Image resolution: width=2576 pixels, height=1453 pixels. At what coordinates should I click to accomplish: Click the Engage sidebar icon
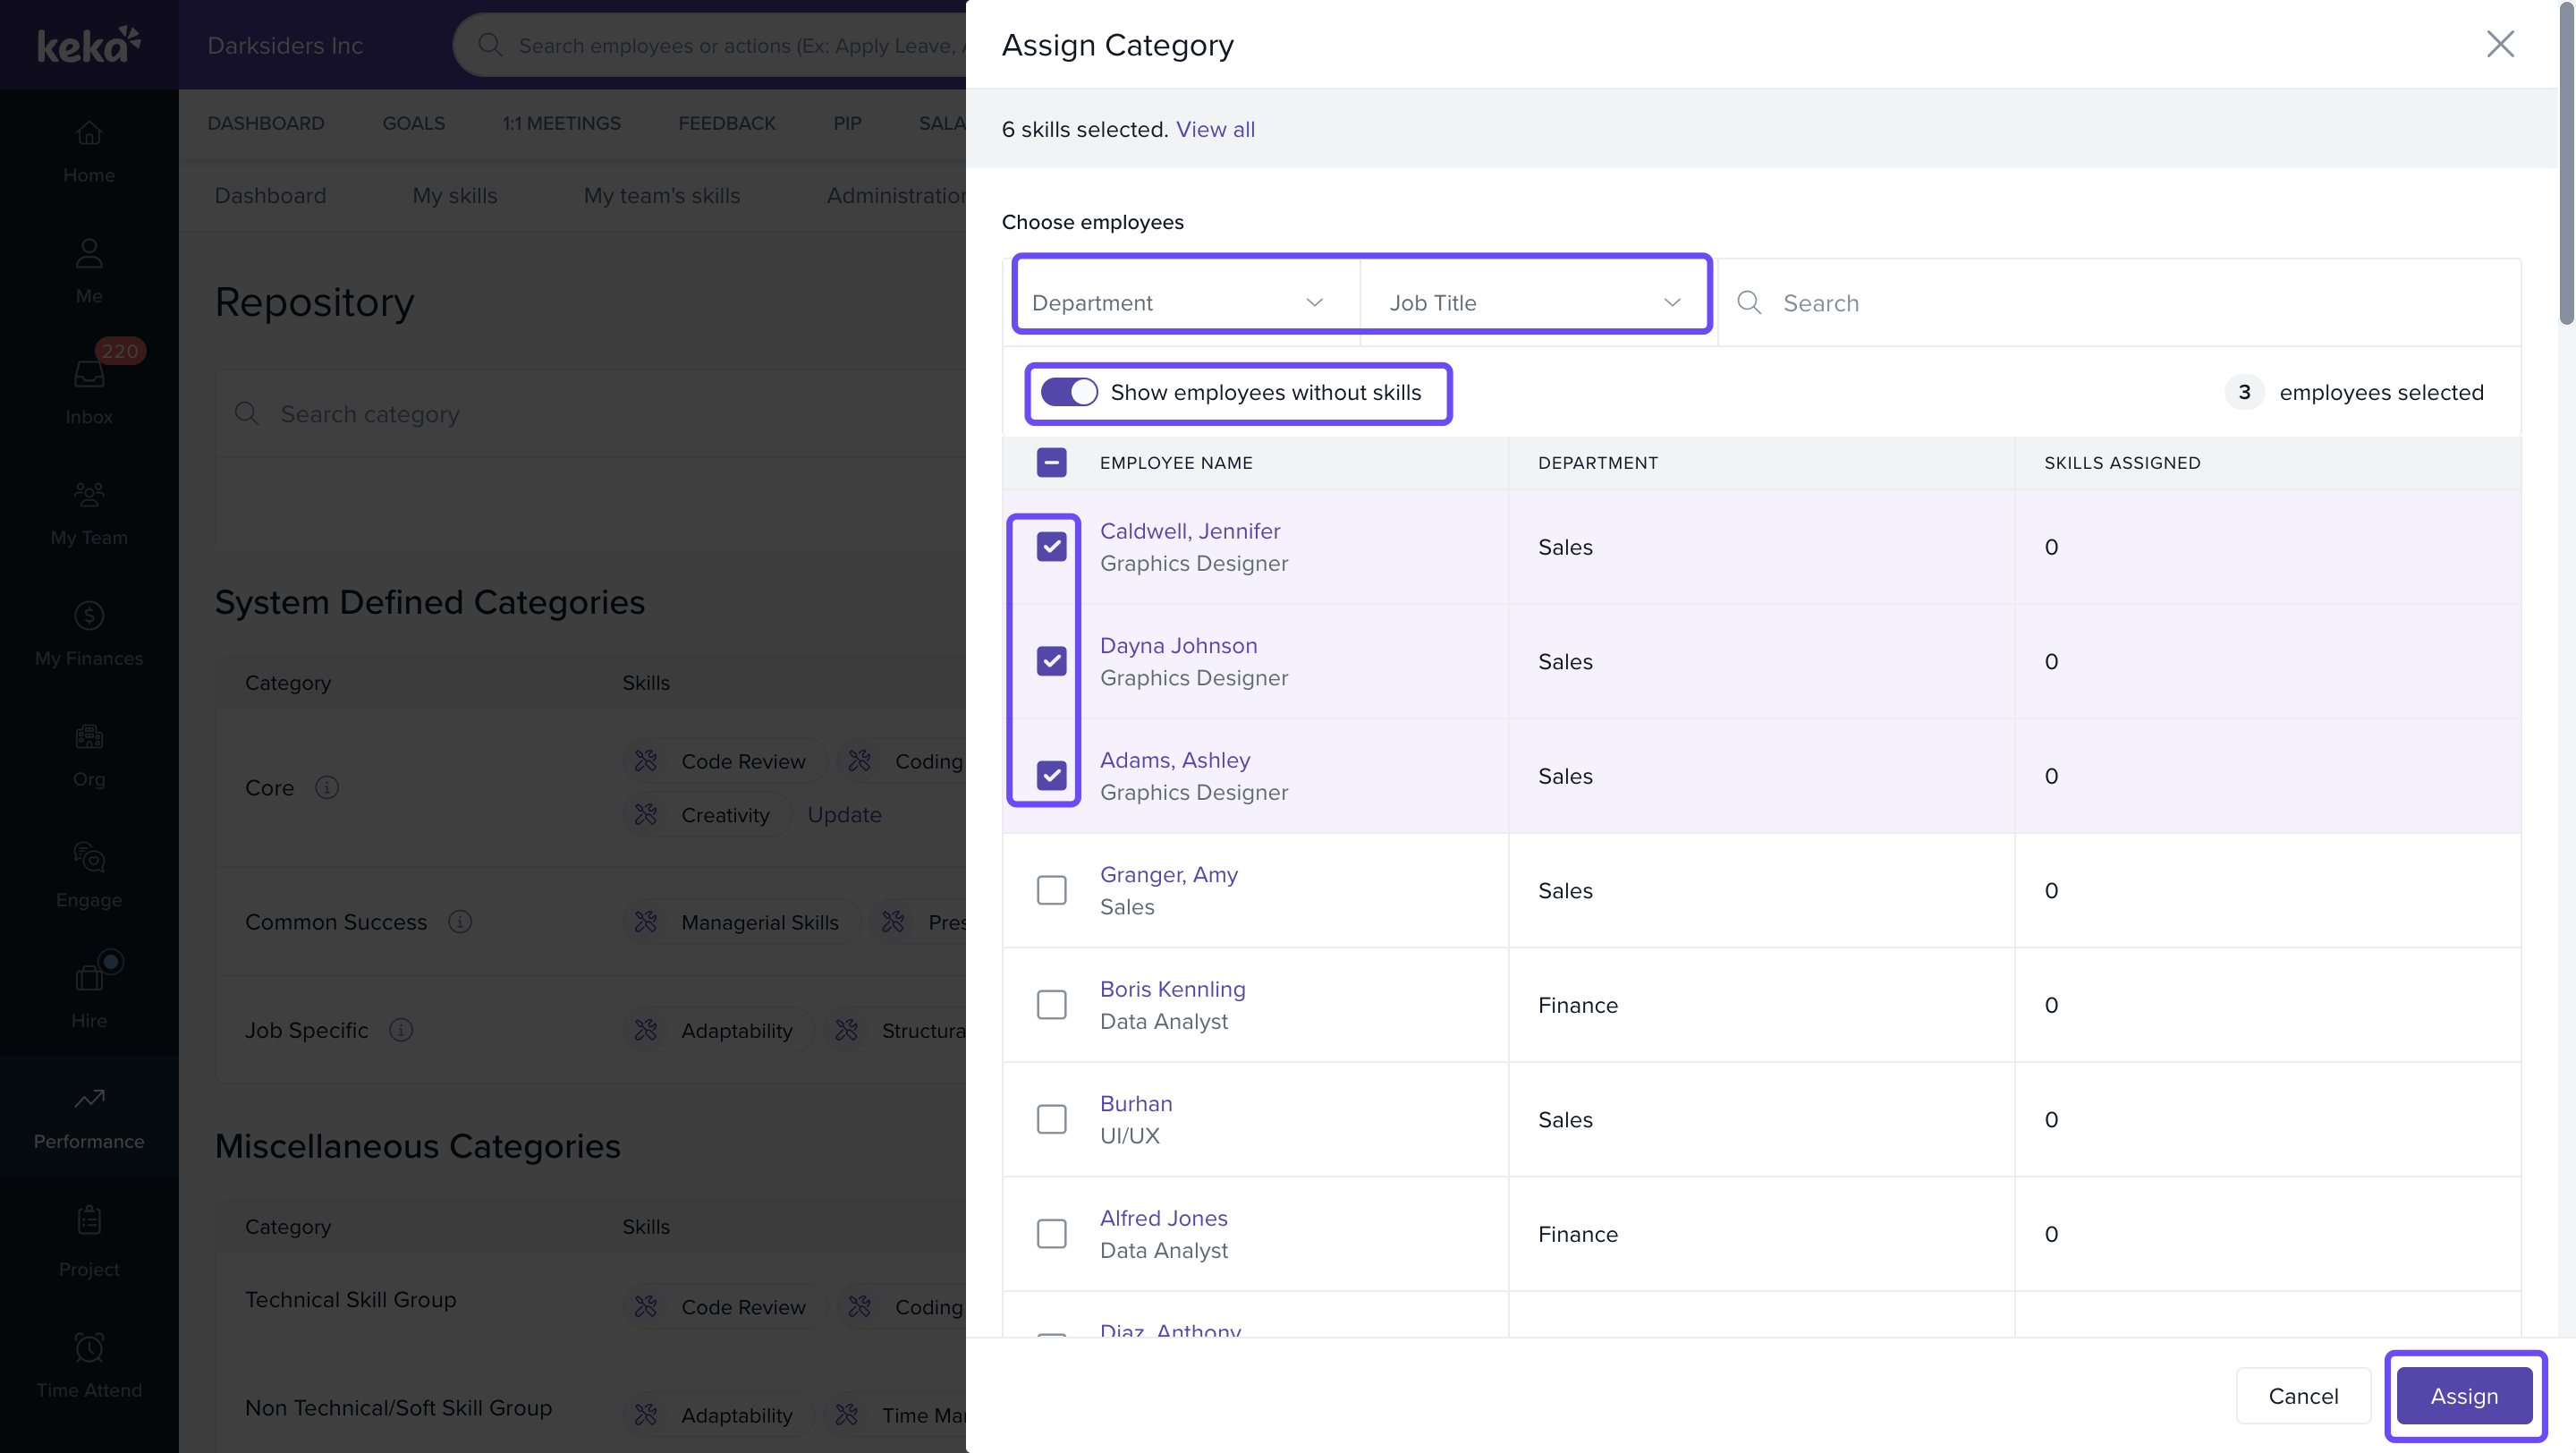coord(89,857)
